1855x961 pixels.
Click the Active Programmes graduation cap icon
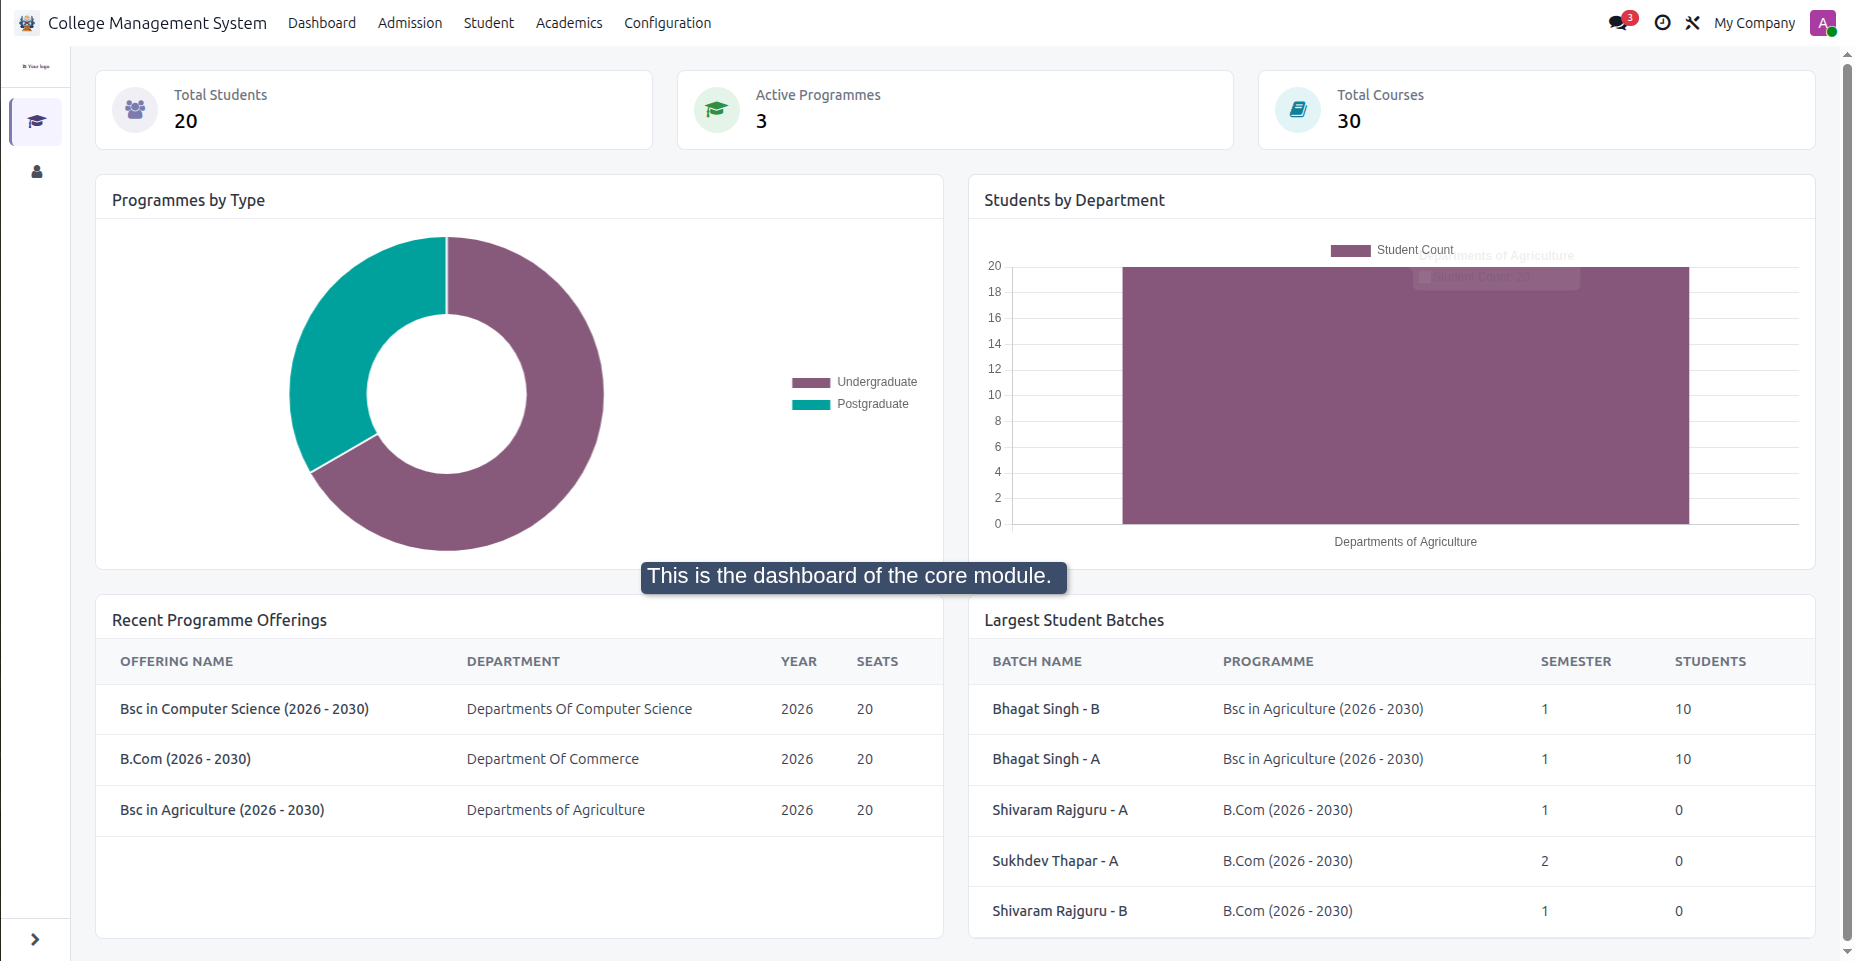click(717, 110)
